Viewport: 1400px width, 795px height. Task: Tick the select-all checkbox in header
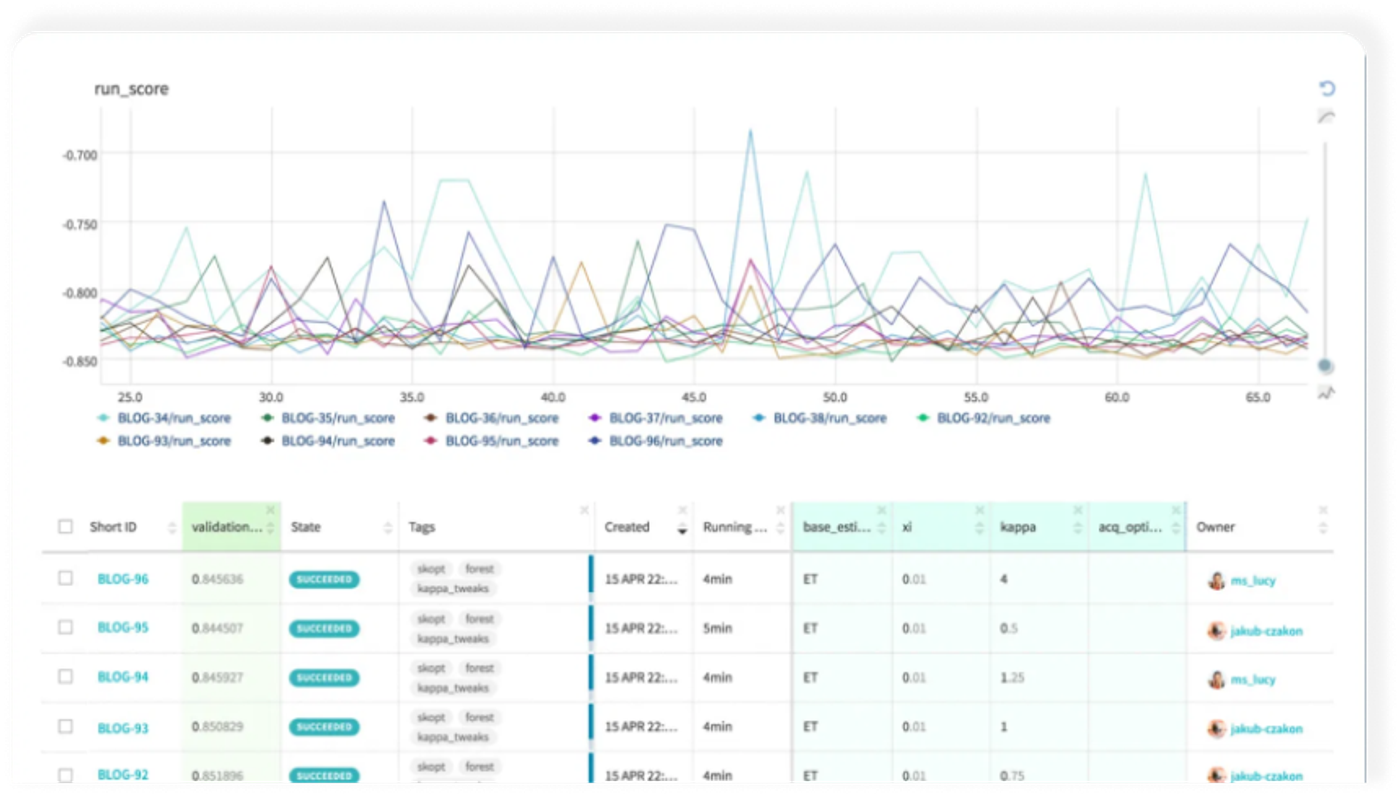65,527
